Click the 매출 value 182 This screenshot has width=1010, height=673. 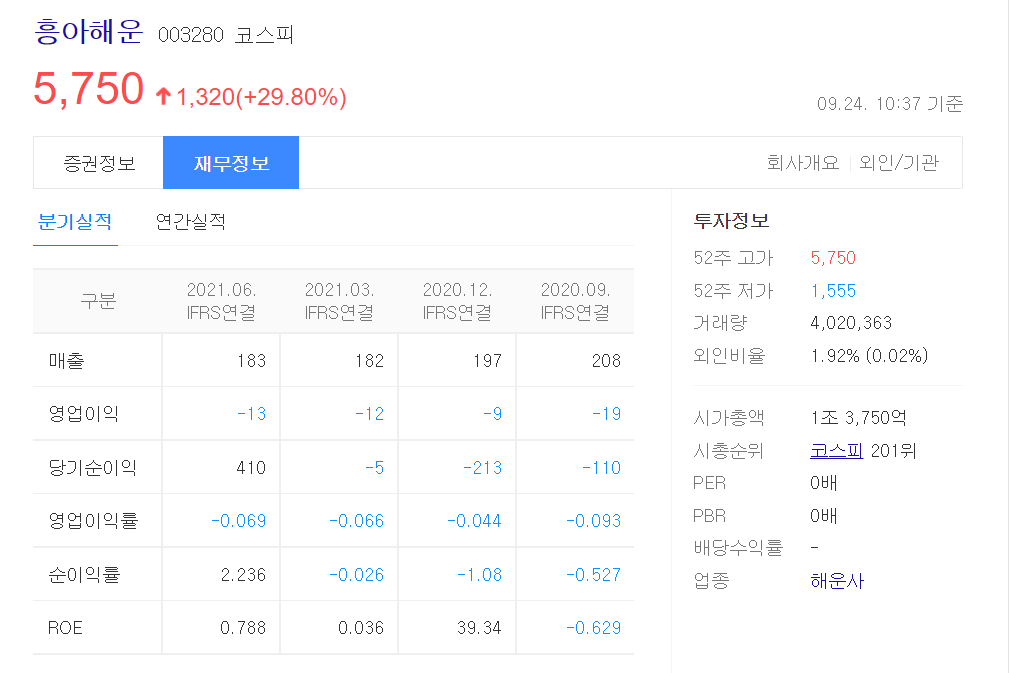(x=369, y=361)
